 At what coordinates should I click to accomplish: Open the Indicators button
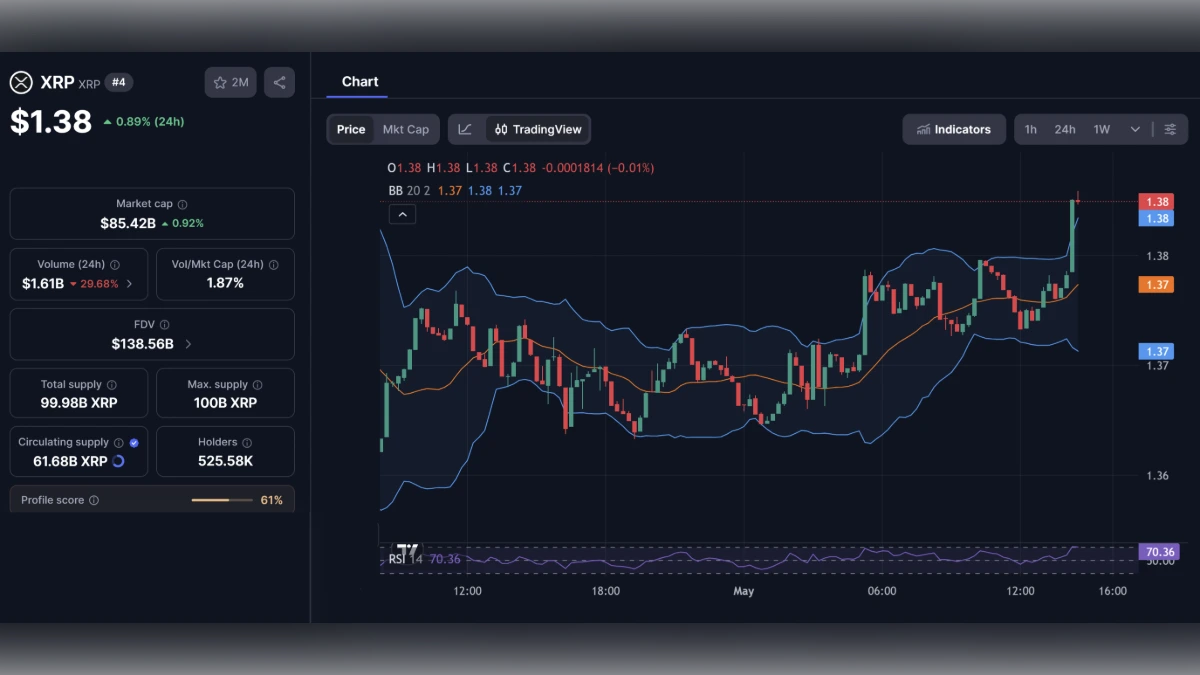(x=954, y=129)
